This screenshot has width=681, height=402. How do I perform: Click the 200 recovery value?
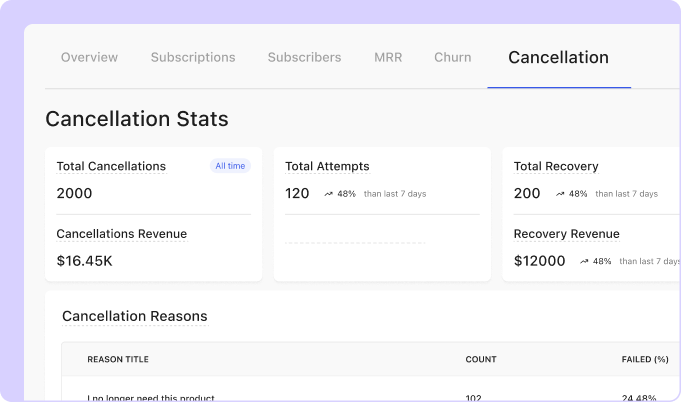point(527,193)
